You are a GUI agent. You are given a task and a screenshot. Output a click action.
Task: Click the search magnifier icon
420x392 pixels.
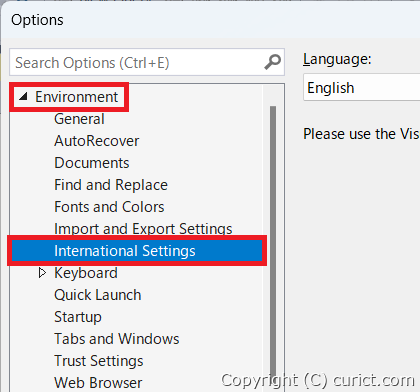pyautogui.click(x=272, y=62)
